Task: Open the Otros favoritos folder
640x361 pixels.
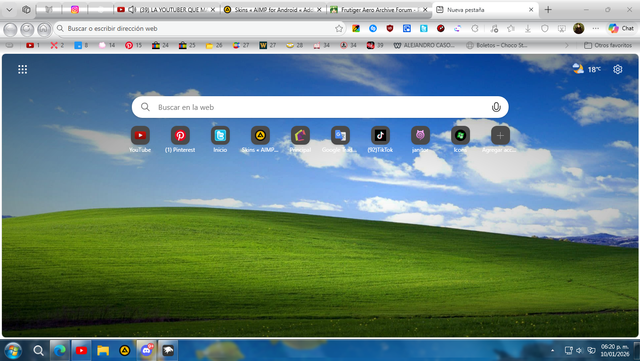Action: coord(608,45)
